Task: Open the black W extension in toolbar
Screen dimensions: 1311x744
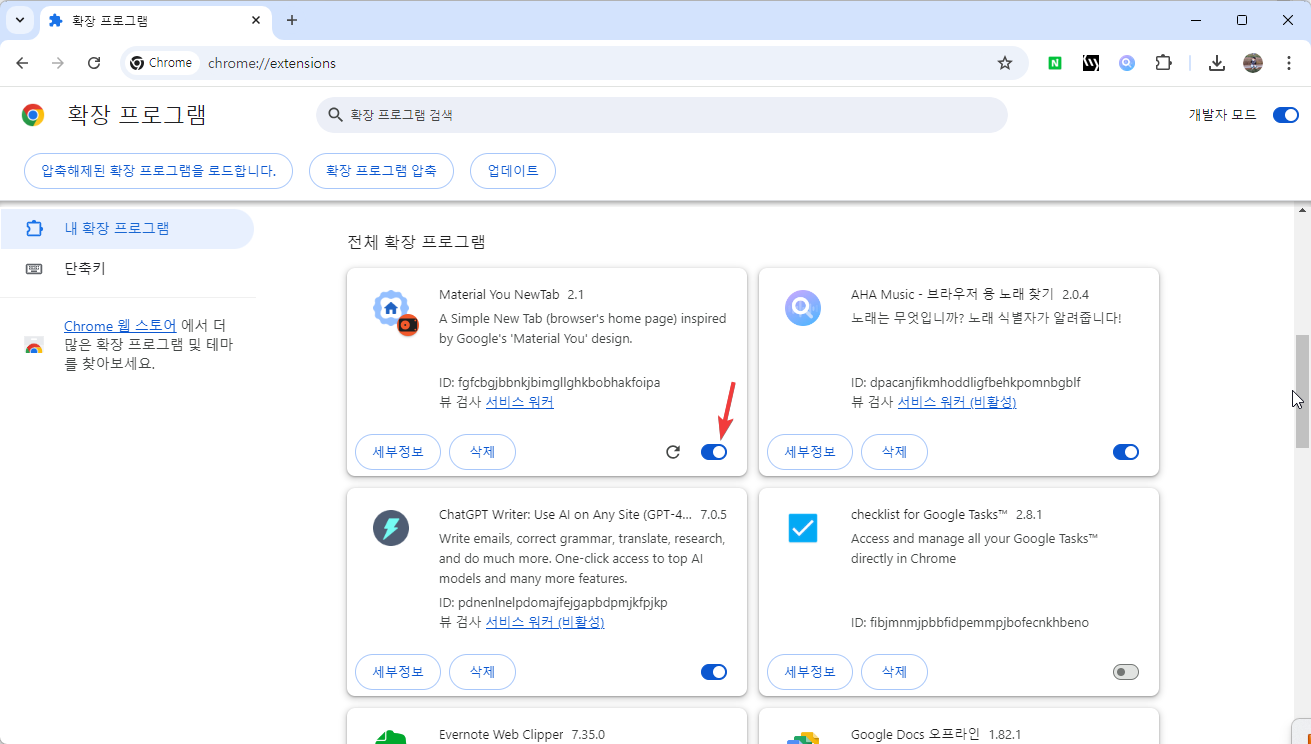Action: [x=1091, y=63]
